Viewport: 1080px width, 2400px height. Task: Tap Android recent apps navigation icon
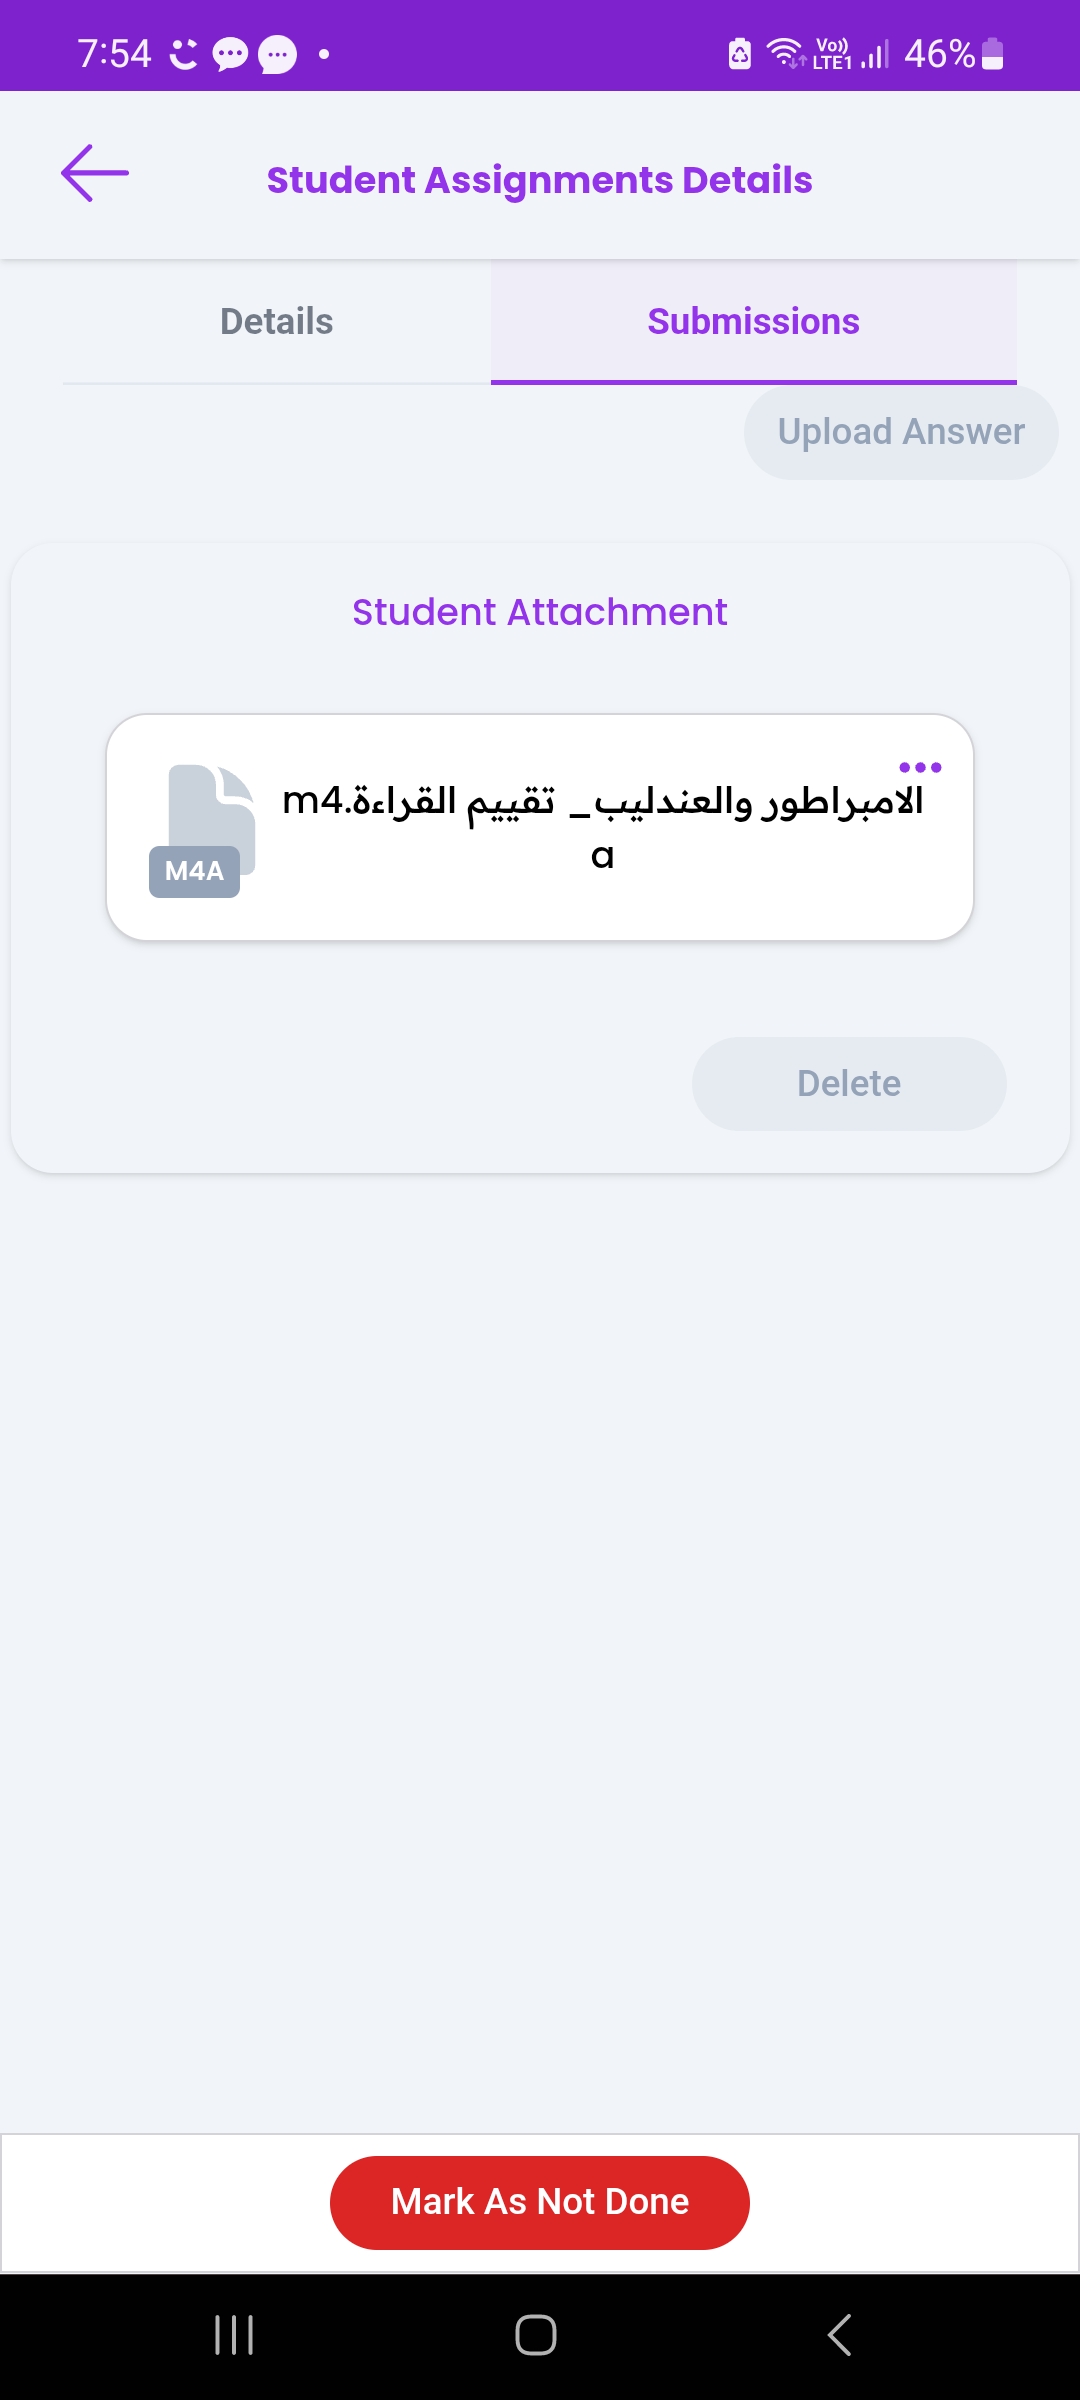[x=234, y=2335]
